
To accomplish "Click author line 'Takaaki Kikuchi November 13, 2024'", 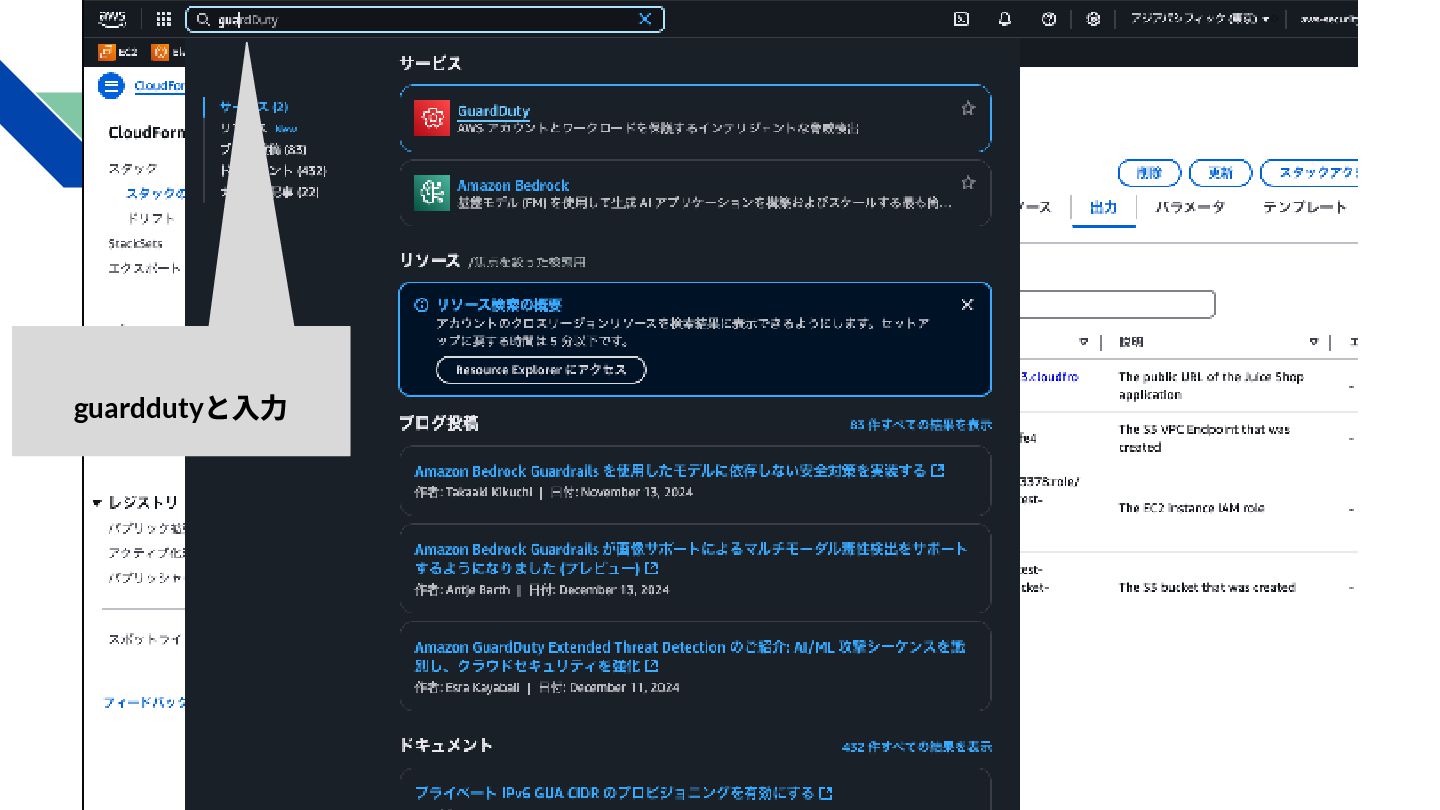I will coord(553,492).
